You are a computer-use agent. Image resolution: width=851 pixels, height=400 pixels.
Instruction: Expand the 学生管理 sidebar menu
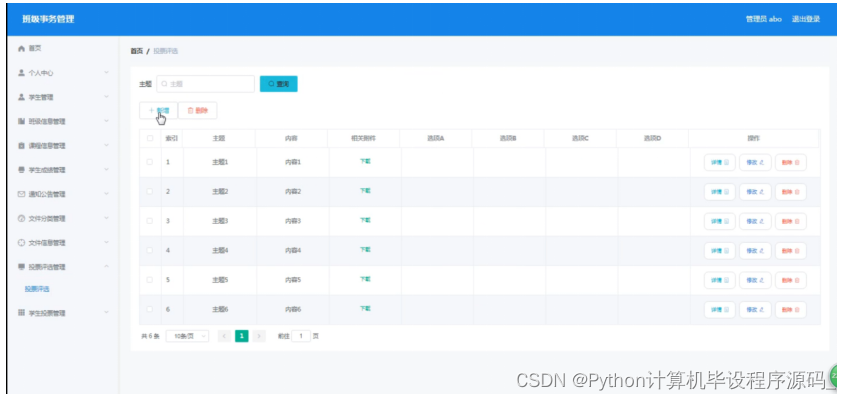click(63, 97)
